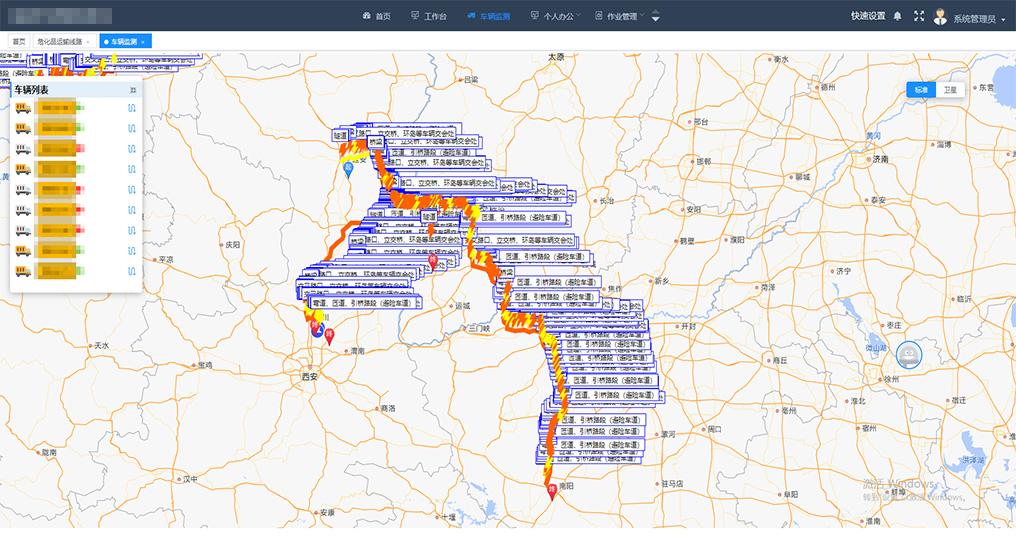Image resolution: width=1016 pixels, height=557 pixels.
Task: Click the 西安 city label on map
Action: click(310, 376)
